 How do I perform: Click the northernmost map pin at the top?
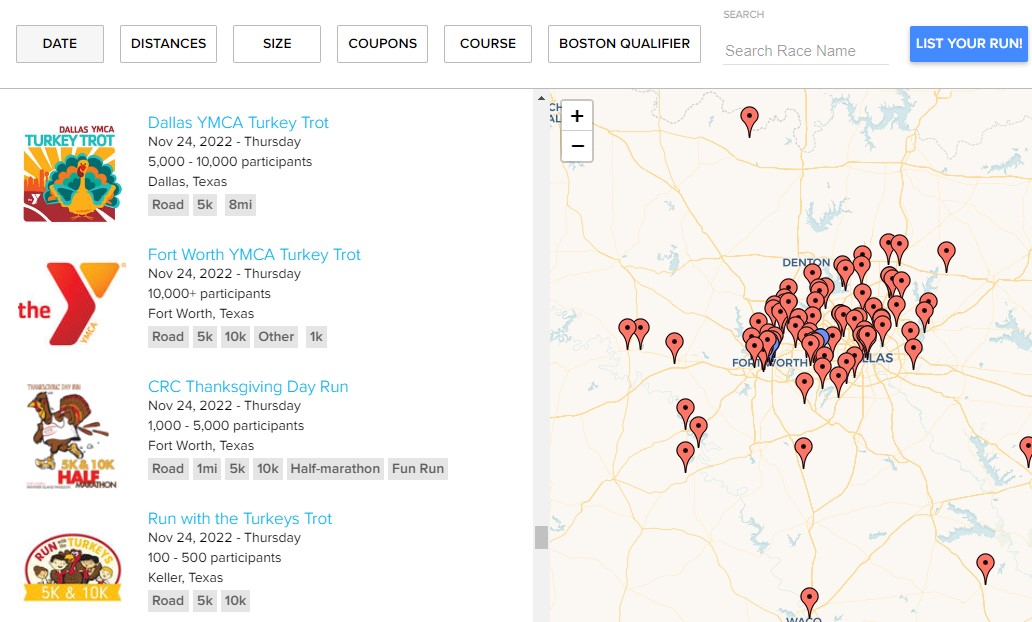[x=749, y=120]
